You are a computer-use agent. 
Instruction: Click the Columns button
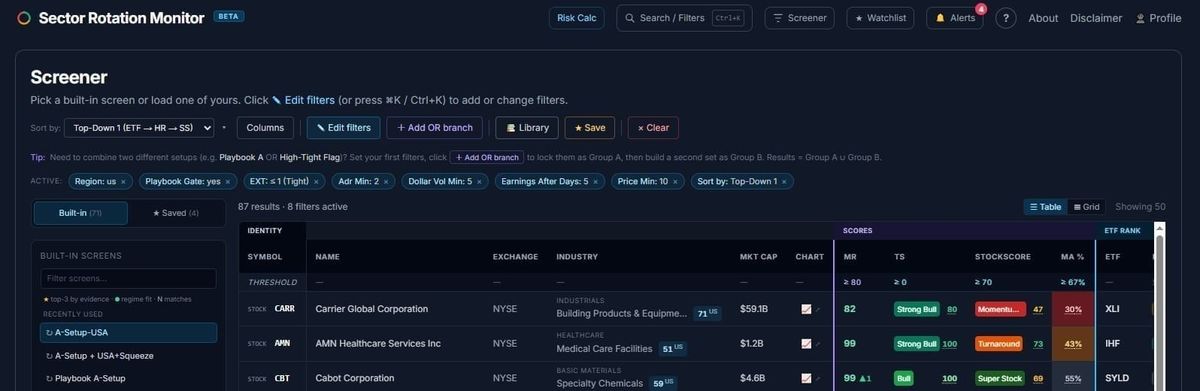point(265,128)
